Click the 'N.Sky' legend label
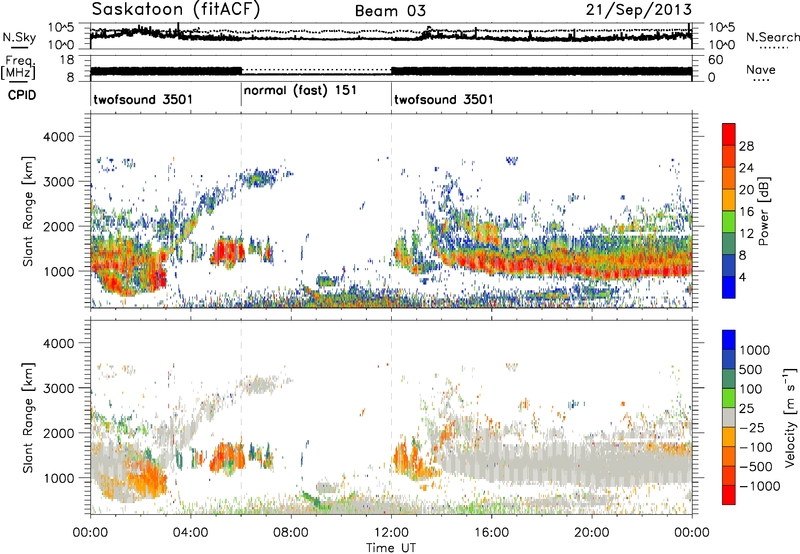The width and height of the screenshot is (800, 554). (x=19, y=37)
